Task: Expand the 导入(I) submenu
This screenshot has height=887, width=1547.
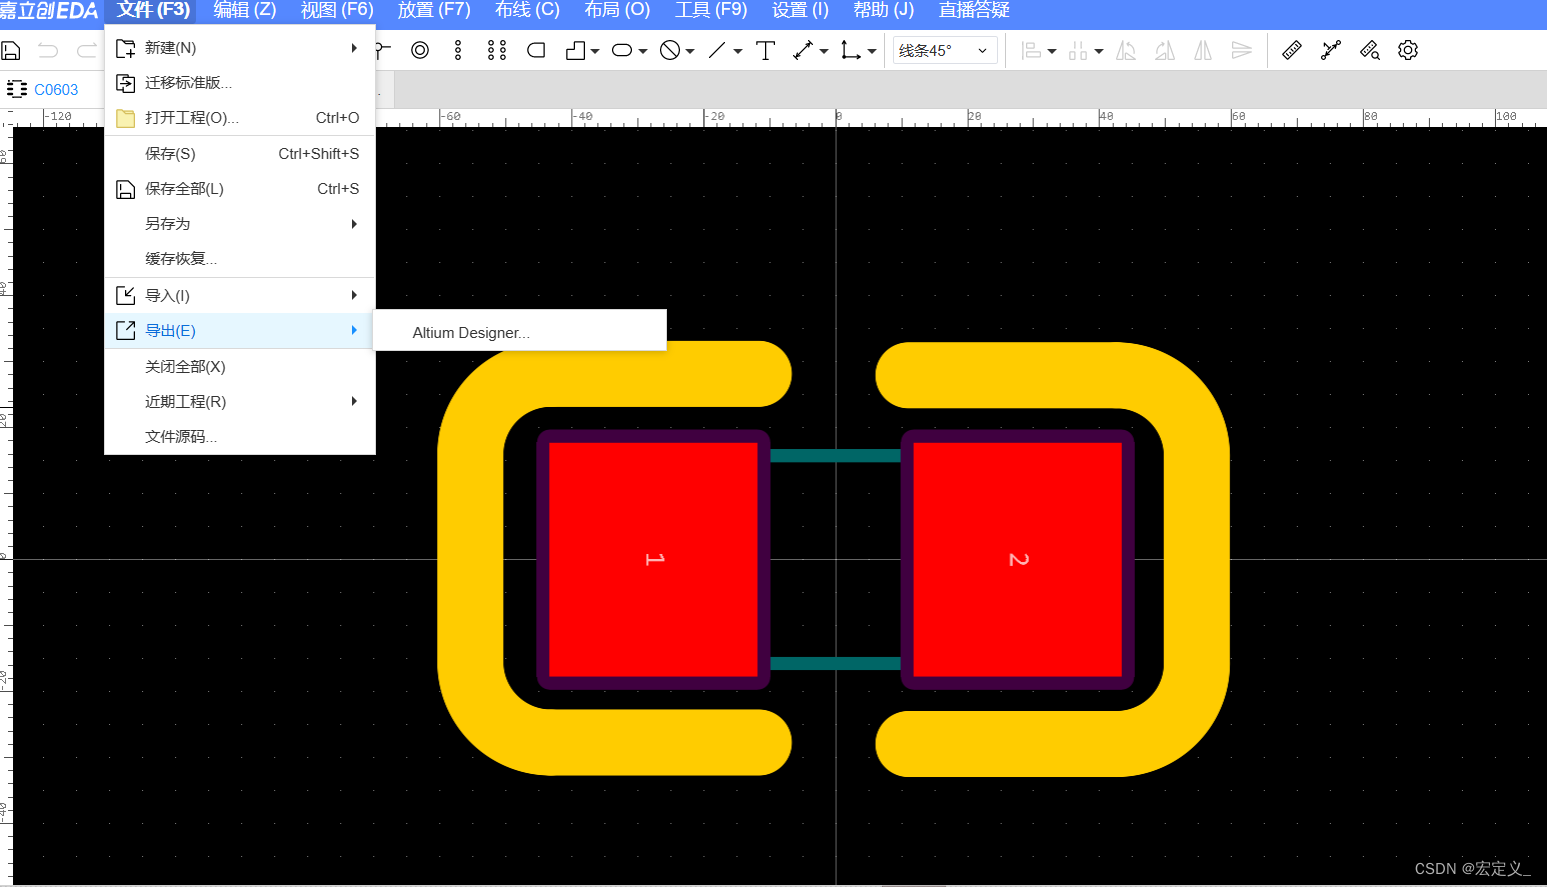Action: coord(240,296)
